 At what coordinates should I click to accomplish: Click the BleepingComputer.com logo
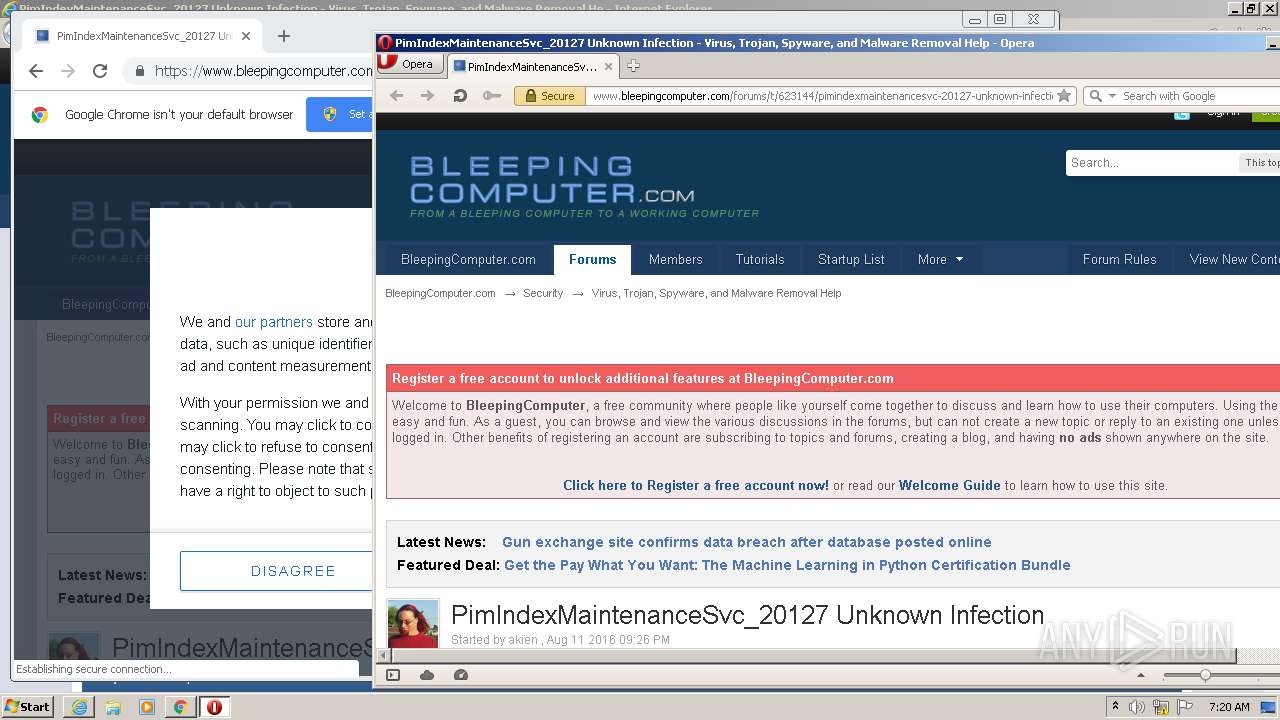click(x=584, y=186)
